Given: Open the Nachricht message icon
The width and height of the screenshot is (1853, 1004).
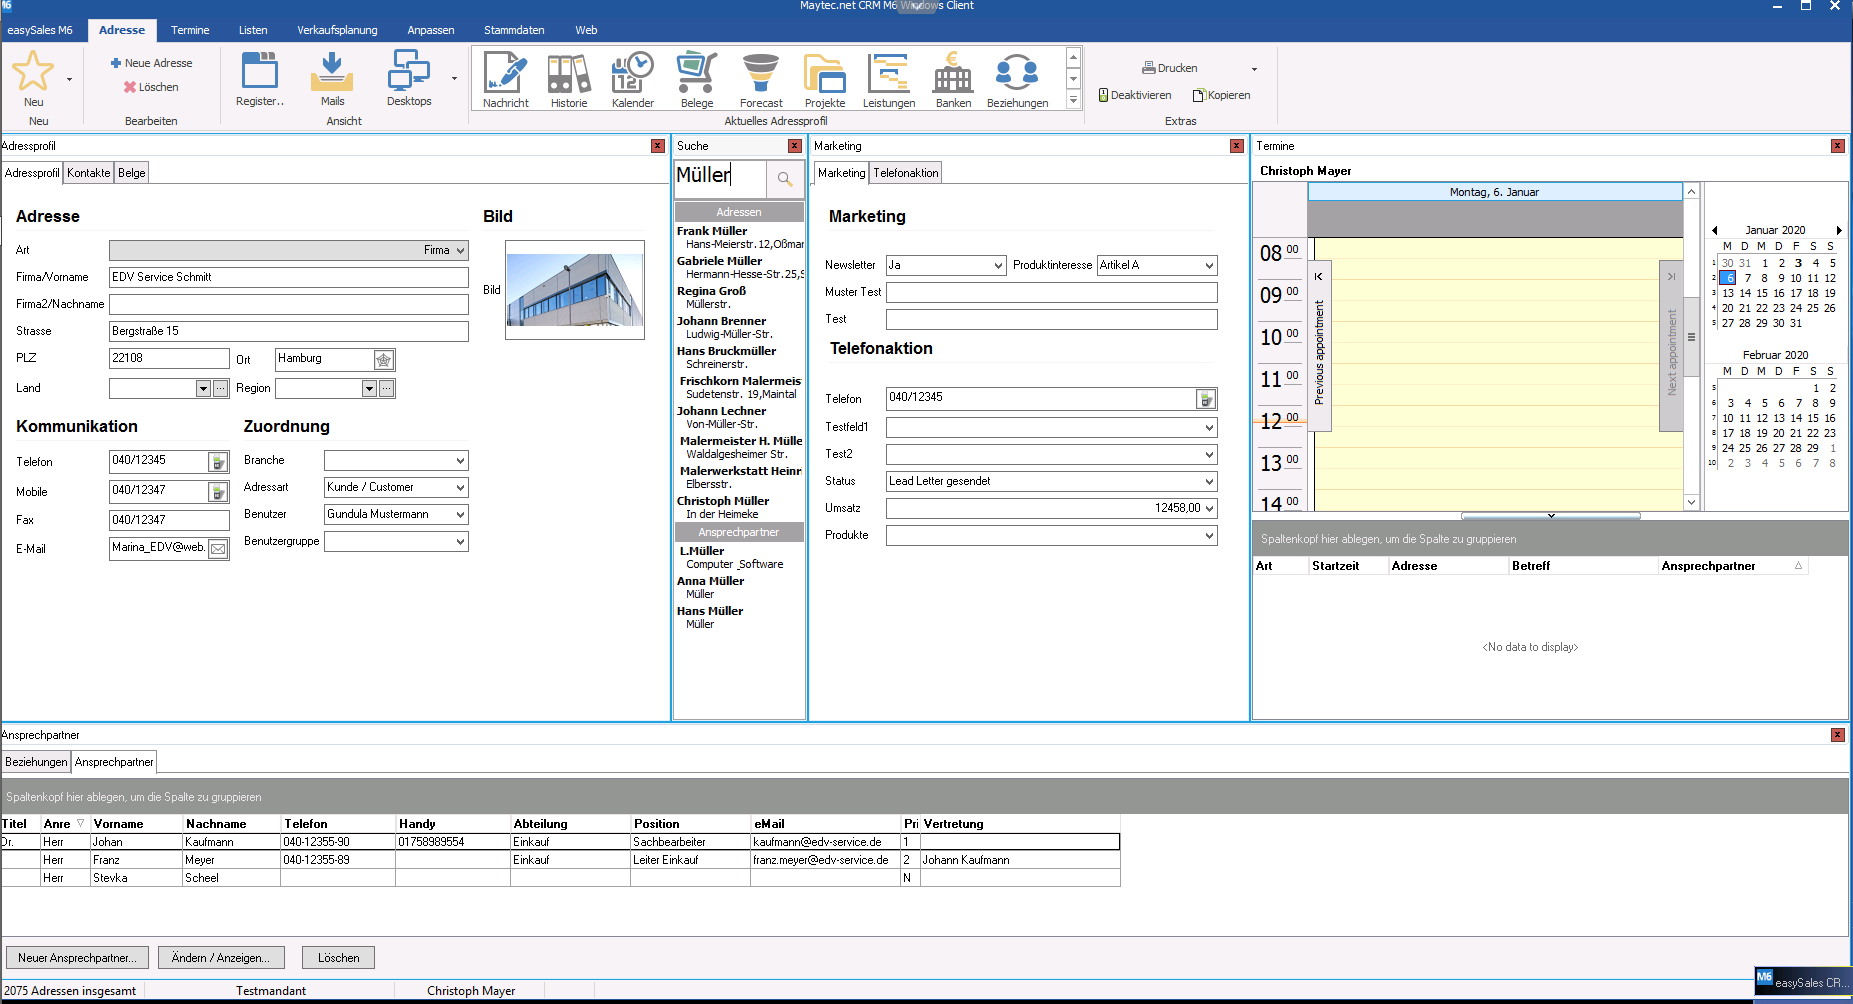Looking at the screenshot, I should coord(506,72).
